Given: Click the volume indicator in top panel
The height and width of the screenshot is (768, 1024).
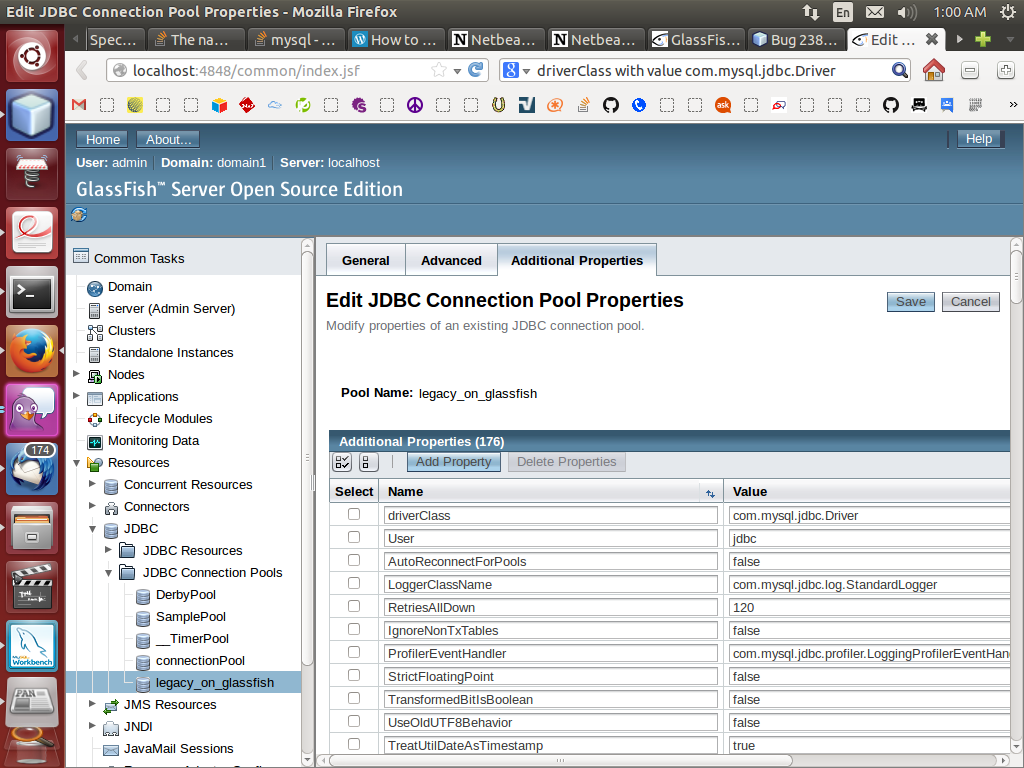Looking at the screenshot, I should (906, 12).
